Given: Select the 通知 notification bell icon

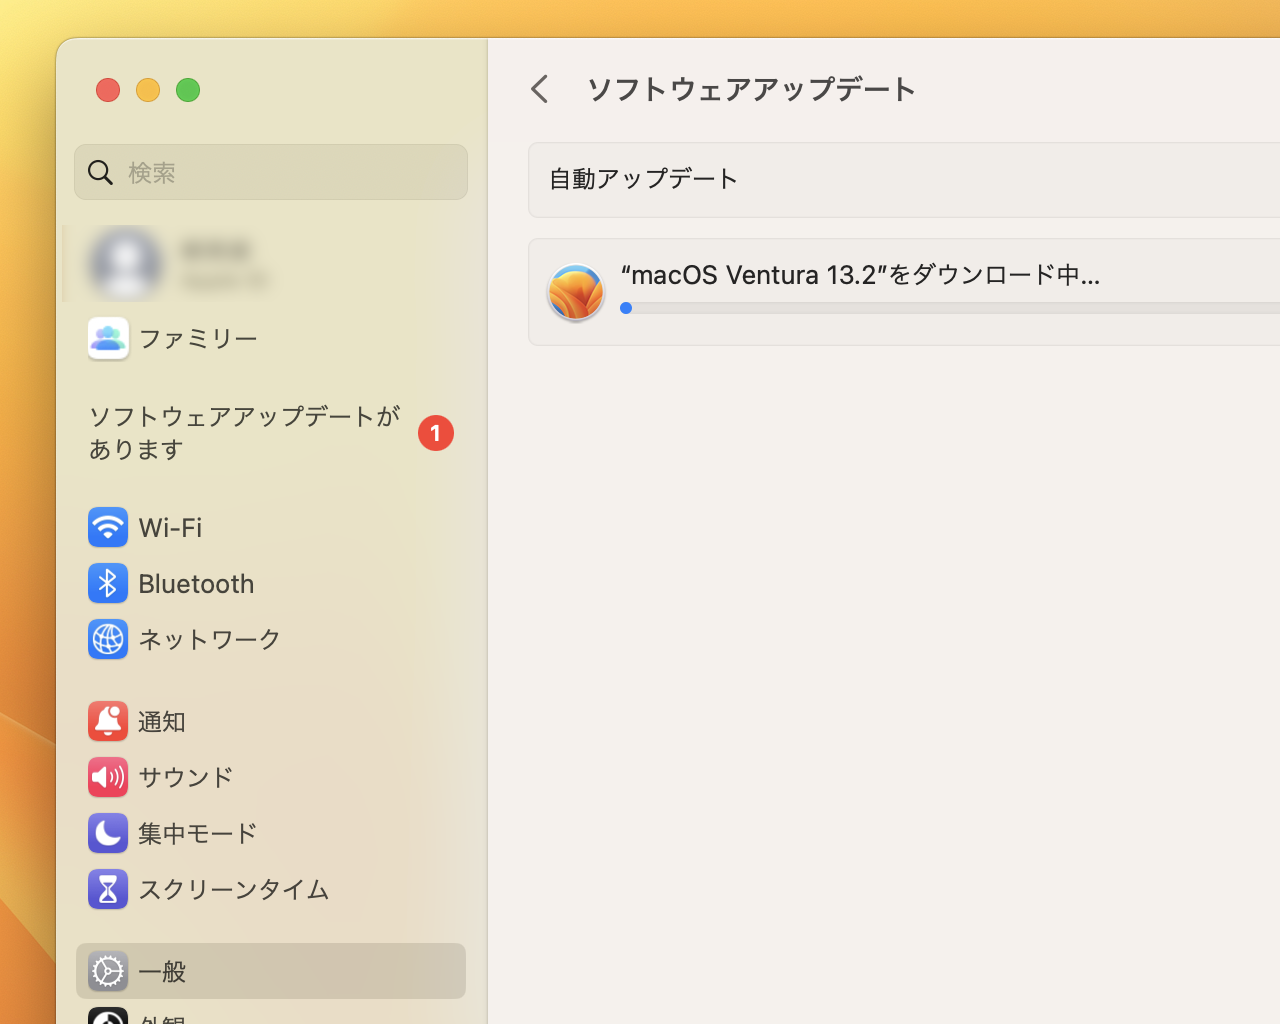Looking at the screenshot, I should tap(108, 721).
